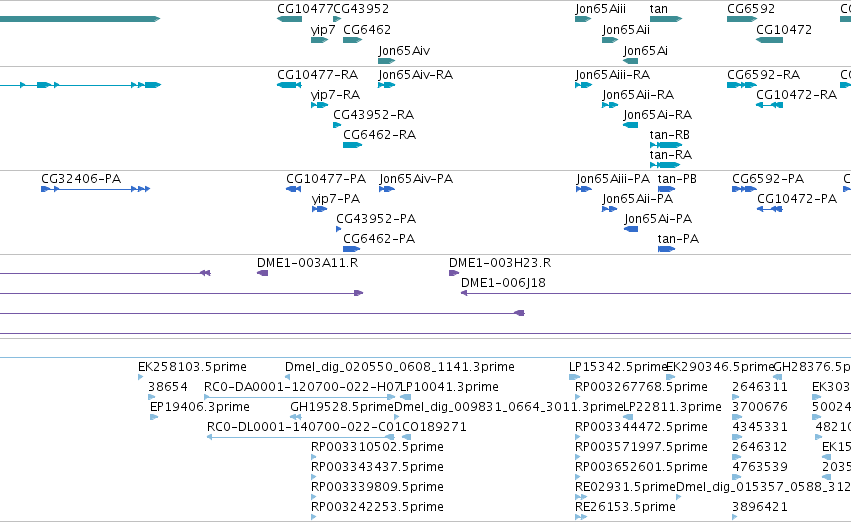Select the LP15342.5prime EST label
Image resolution: width=851 pixels, height=522 pixels.
pos(618,367)
